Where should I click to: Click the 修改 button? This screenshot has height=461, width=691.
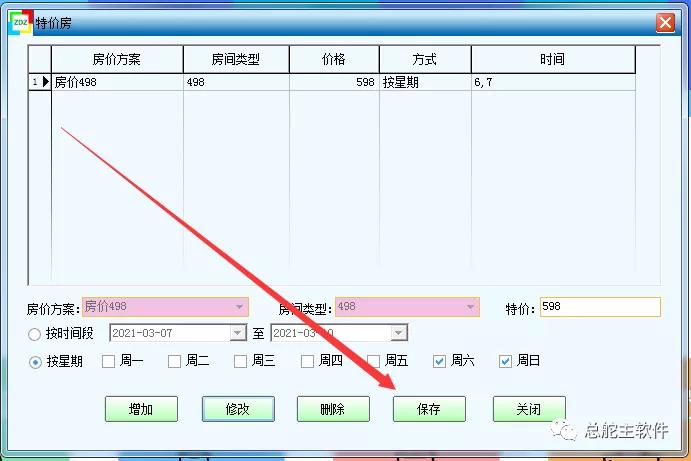(238, 409)
